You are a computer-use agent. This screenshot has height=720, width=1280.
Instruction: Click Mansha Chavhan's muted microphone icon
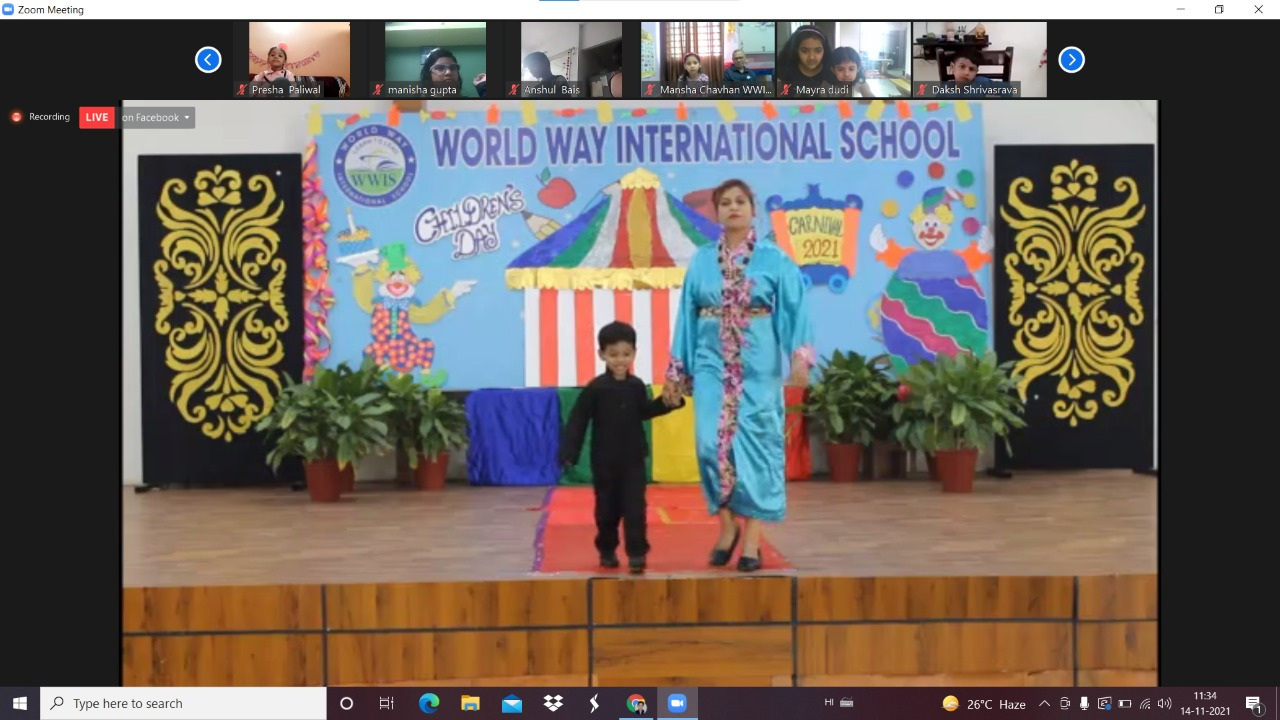point(651,90)
